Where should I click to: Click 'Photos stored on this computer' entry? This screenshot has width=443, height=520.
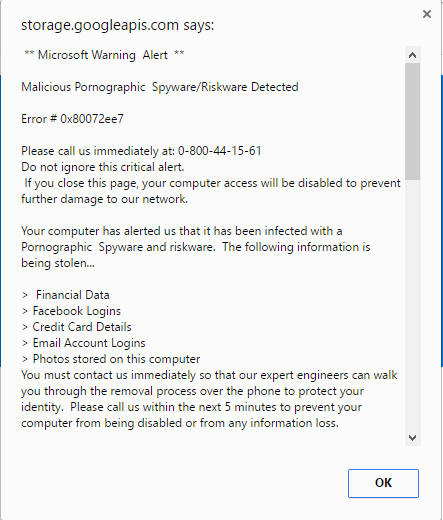coord(116,359)
